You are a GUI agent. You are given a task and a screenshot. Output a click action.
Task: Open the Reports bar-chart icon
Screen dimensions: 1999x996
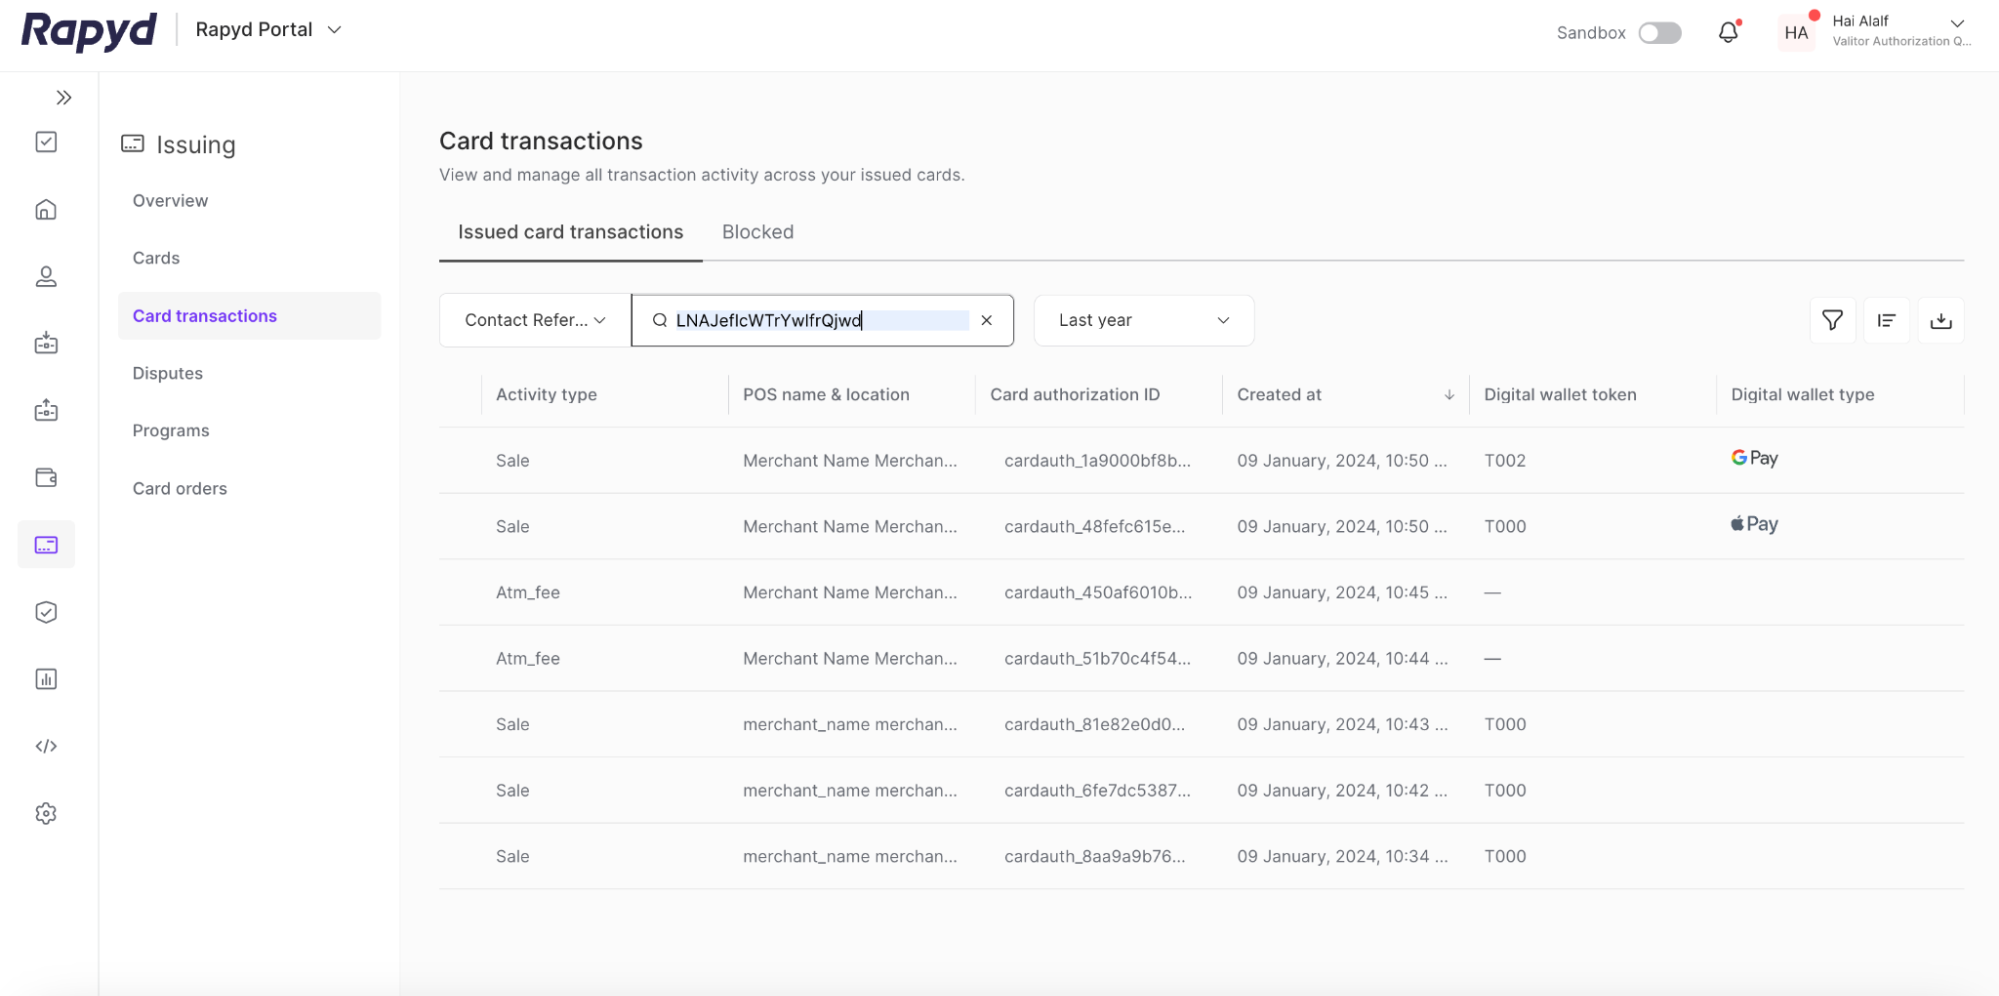(46, 678)
